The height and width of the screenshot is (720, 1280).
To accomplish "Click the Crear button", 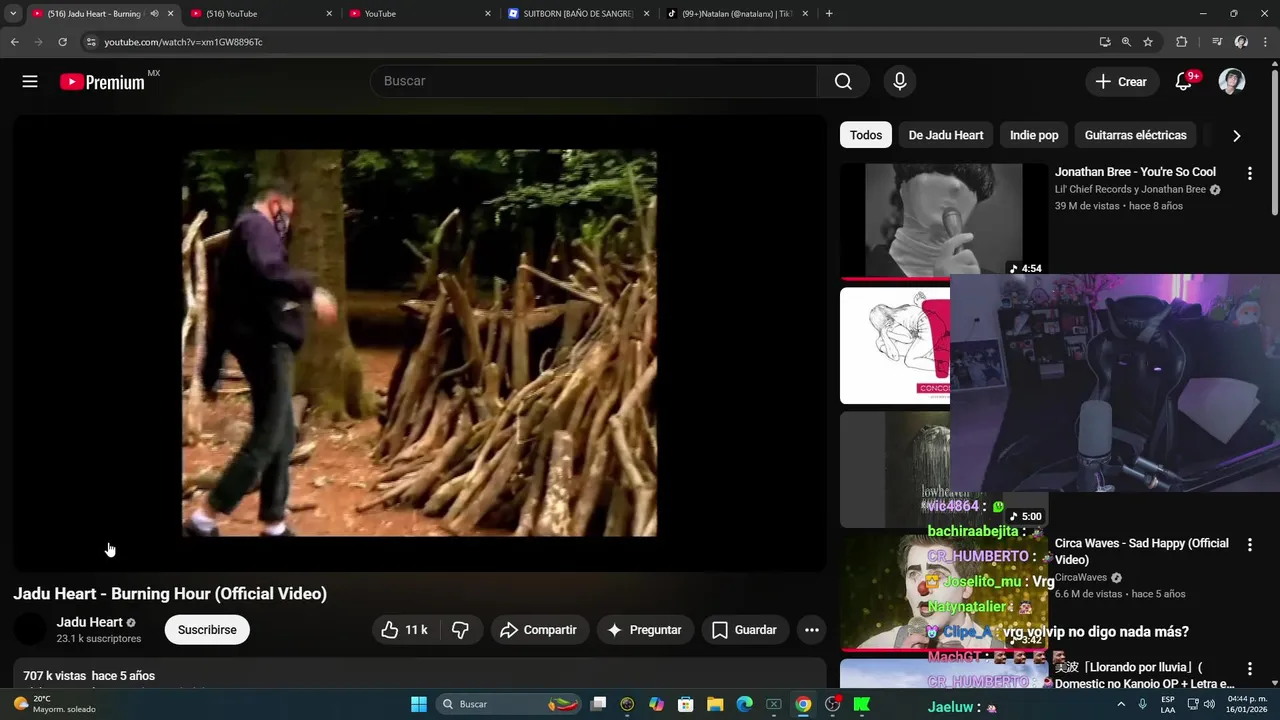I will 1122,82.
